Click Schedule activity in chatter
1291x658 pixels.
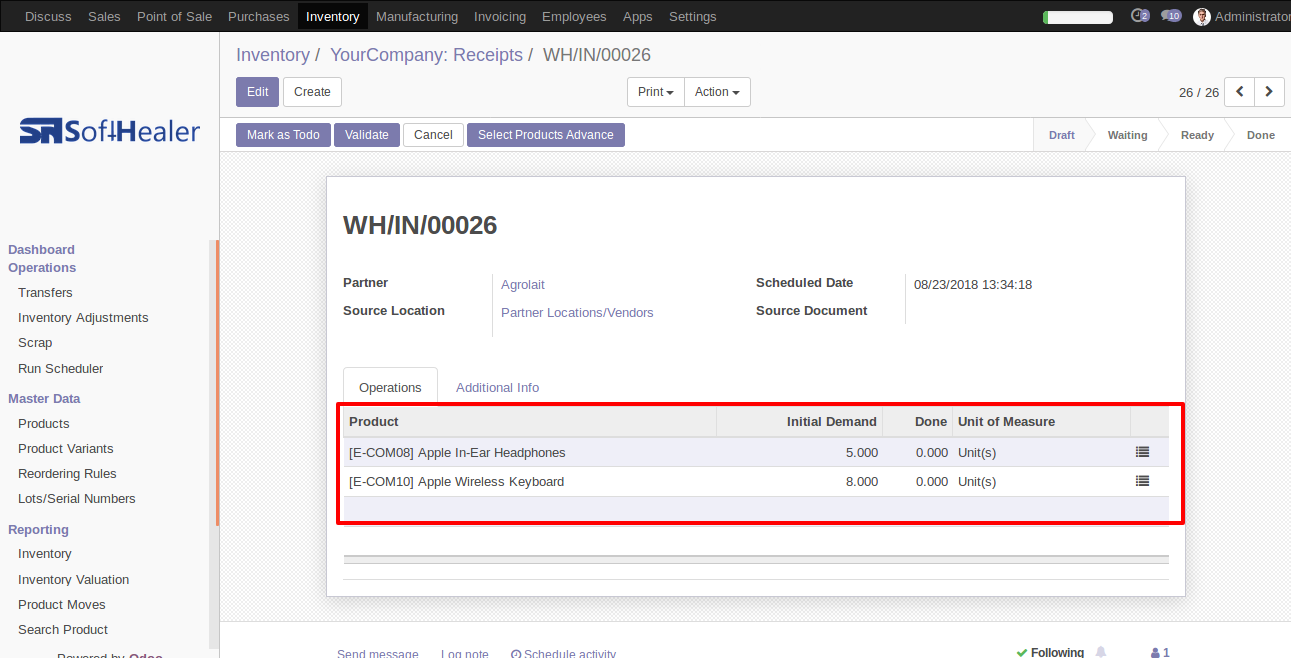[563, 653]
